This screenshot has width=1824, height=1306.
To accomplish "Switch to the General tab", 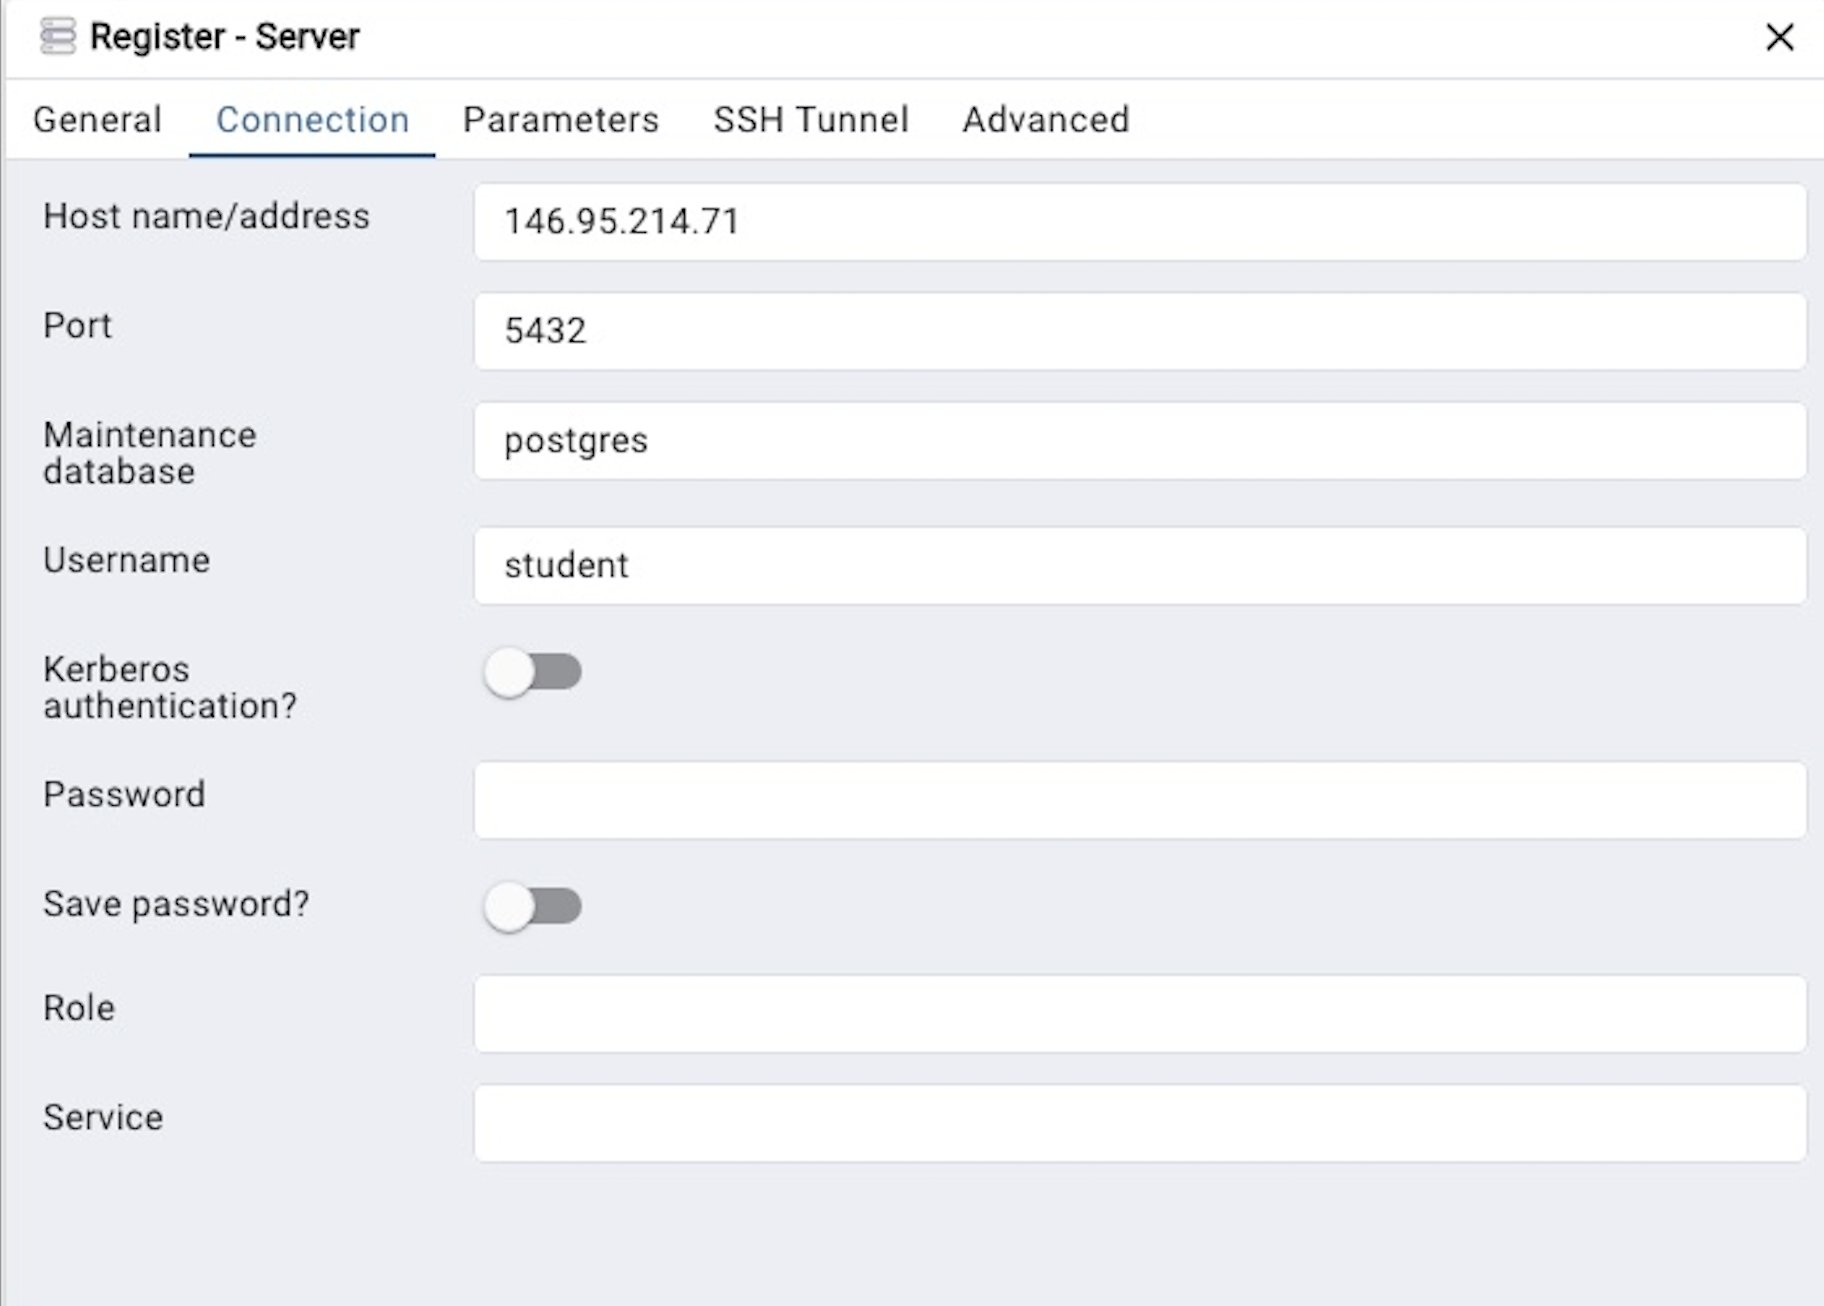I will [97, 119].
